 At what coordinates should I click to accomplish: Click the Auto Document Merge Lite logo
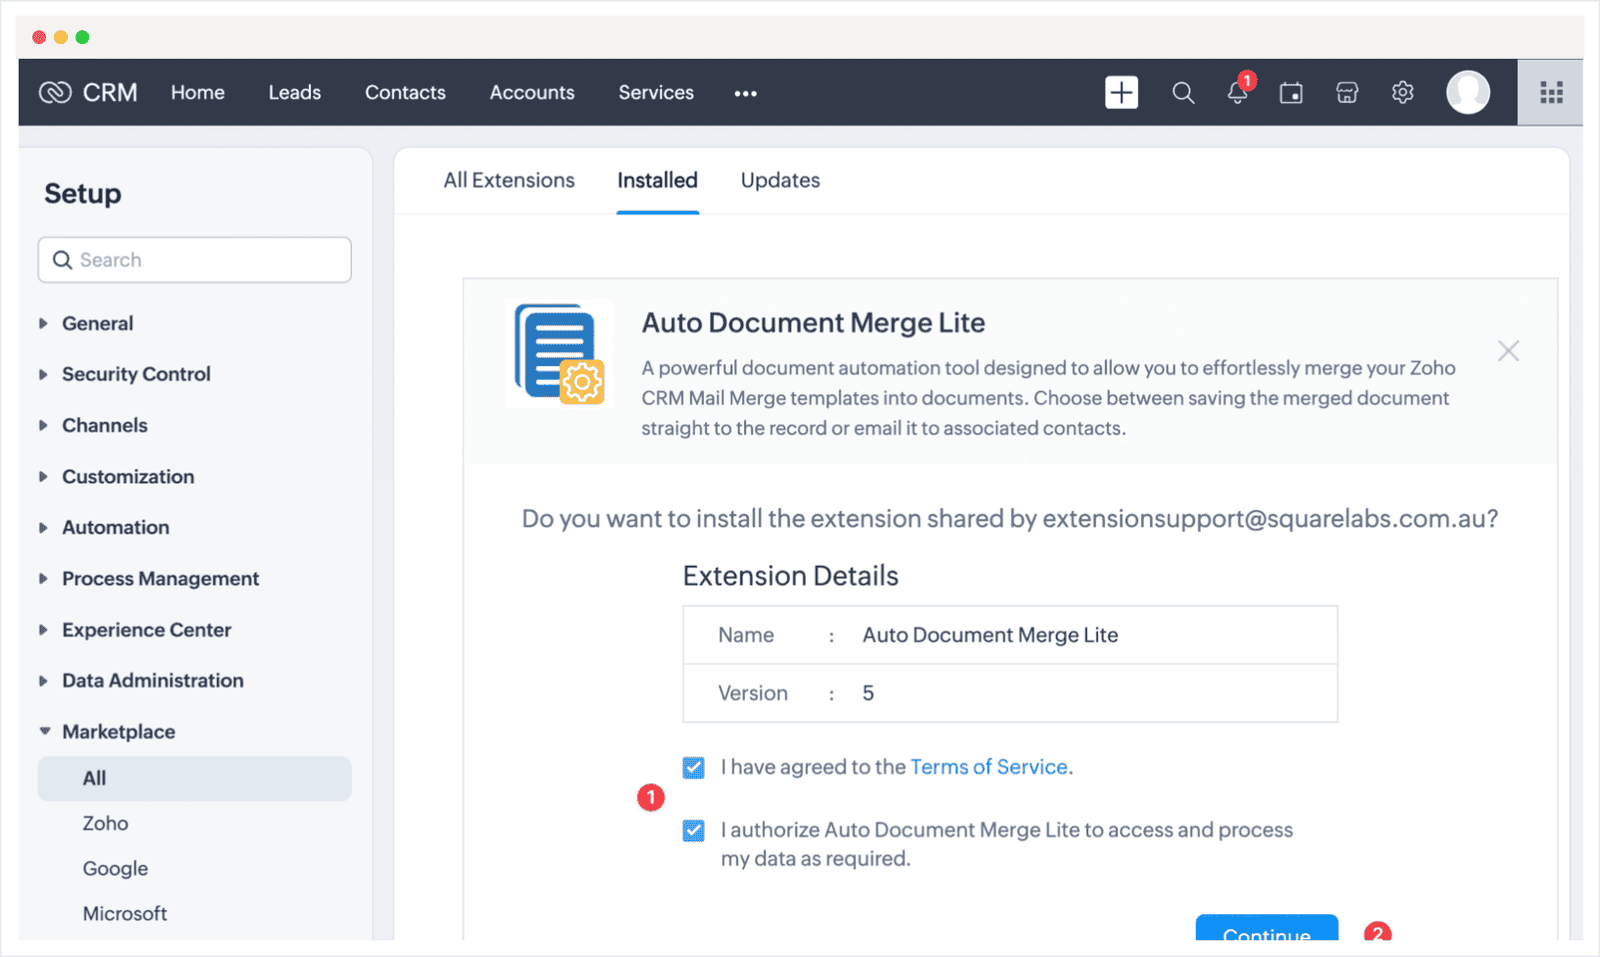coord(559,353)
